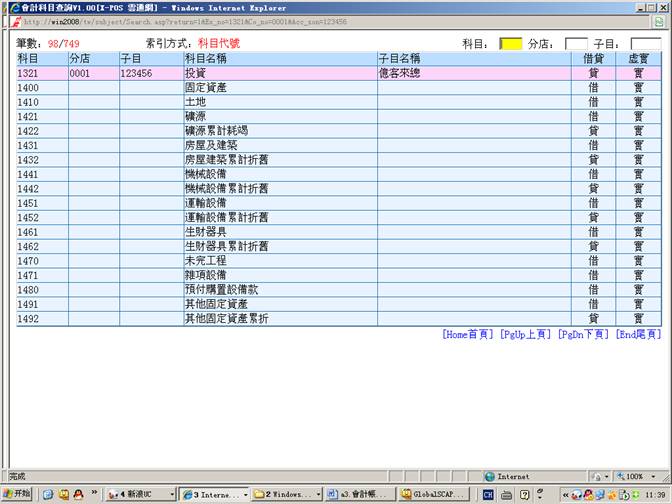Click the 分店 input field

tap(576, 44)
